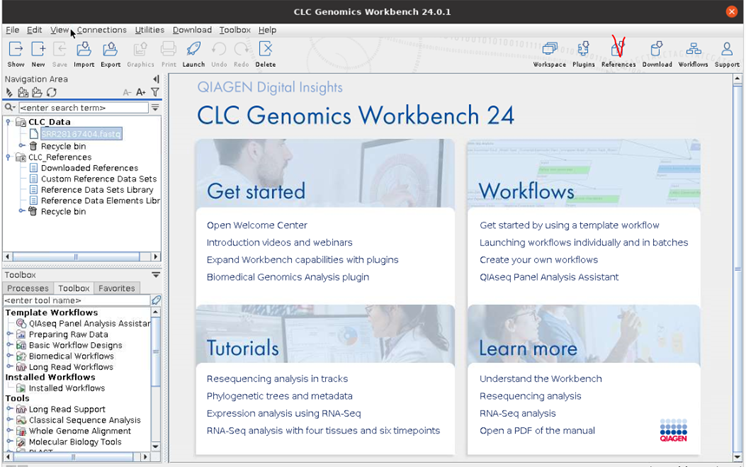Screen dimensions: 746x467
Task: Open the Plugins manager icon
Action: point(583,49)
